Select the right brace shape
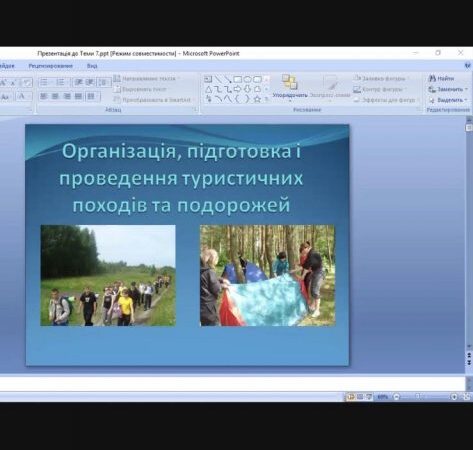This screenshot has width=473, height=450. (247, 99)
